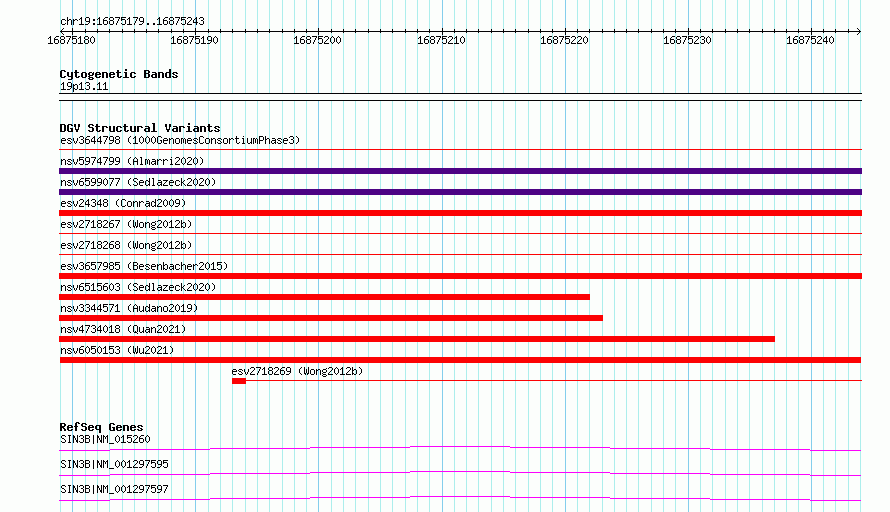Image resolution: width=890 pixels, height=512 pixels.
Task: Click the DGV Structural Variants track heading
Action: pos(140,128)
